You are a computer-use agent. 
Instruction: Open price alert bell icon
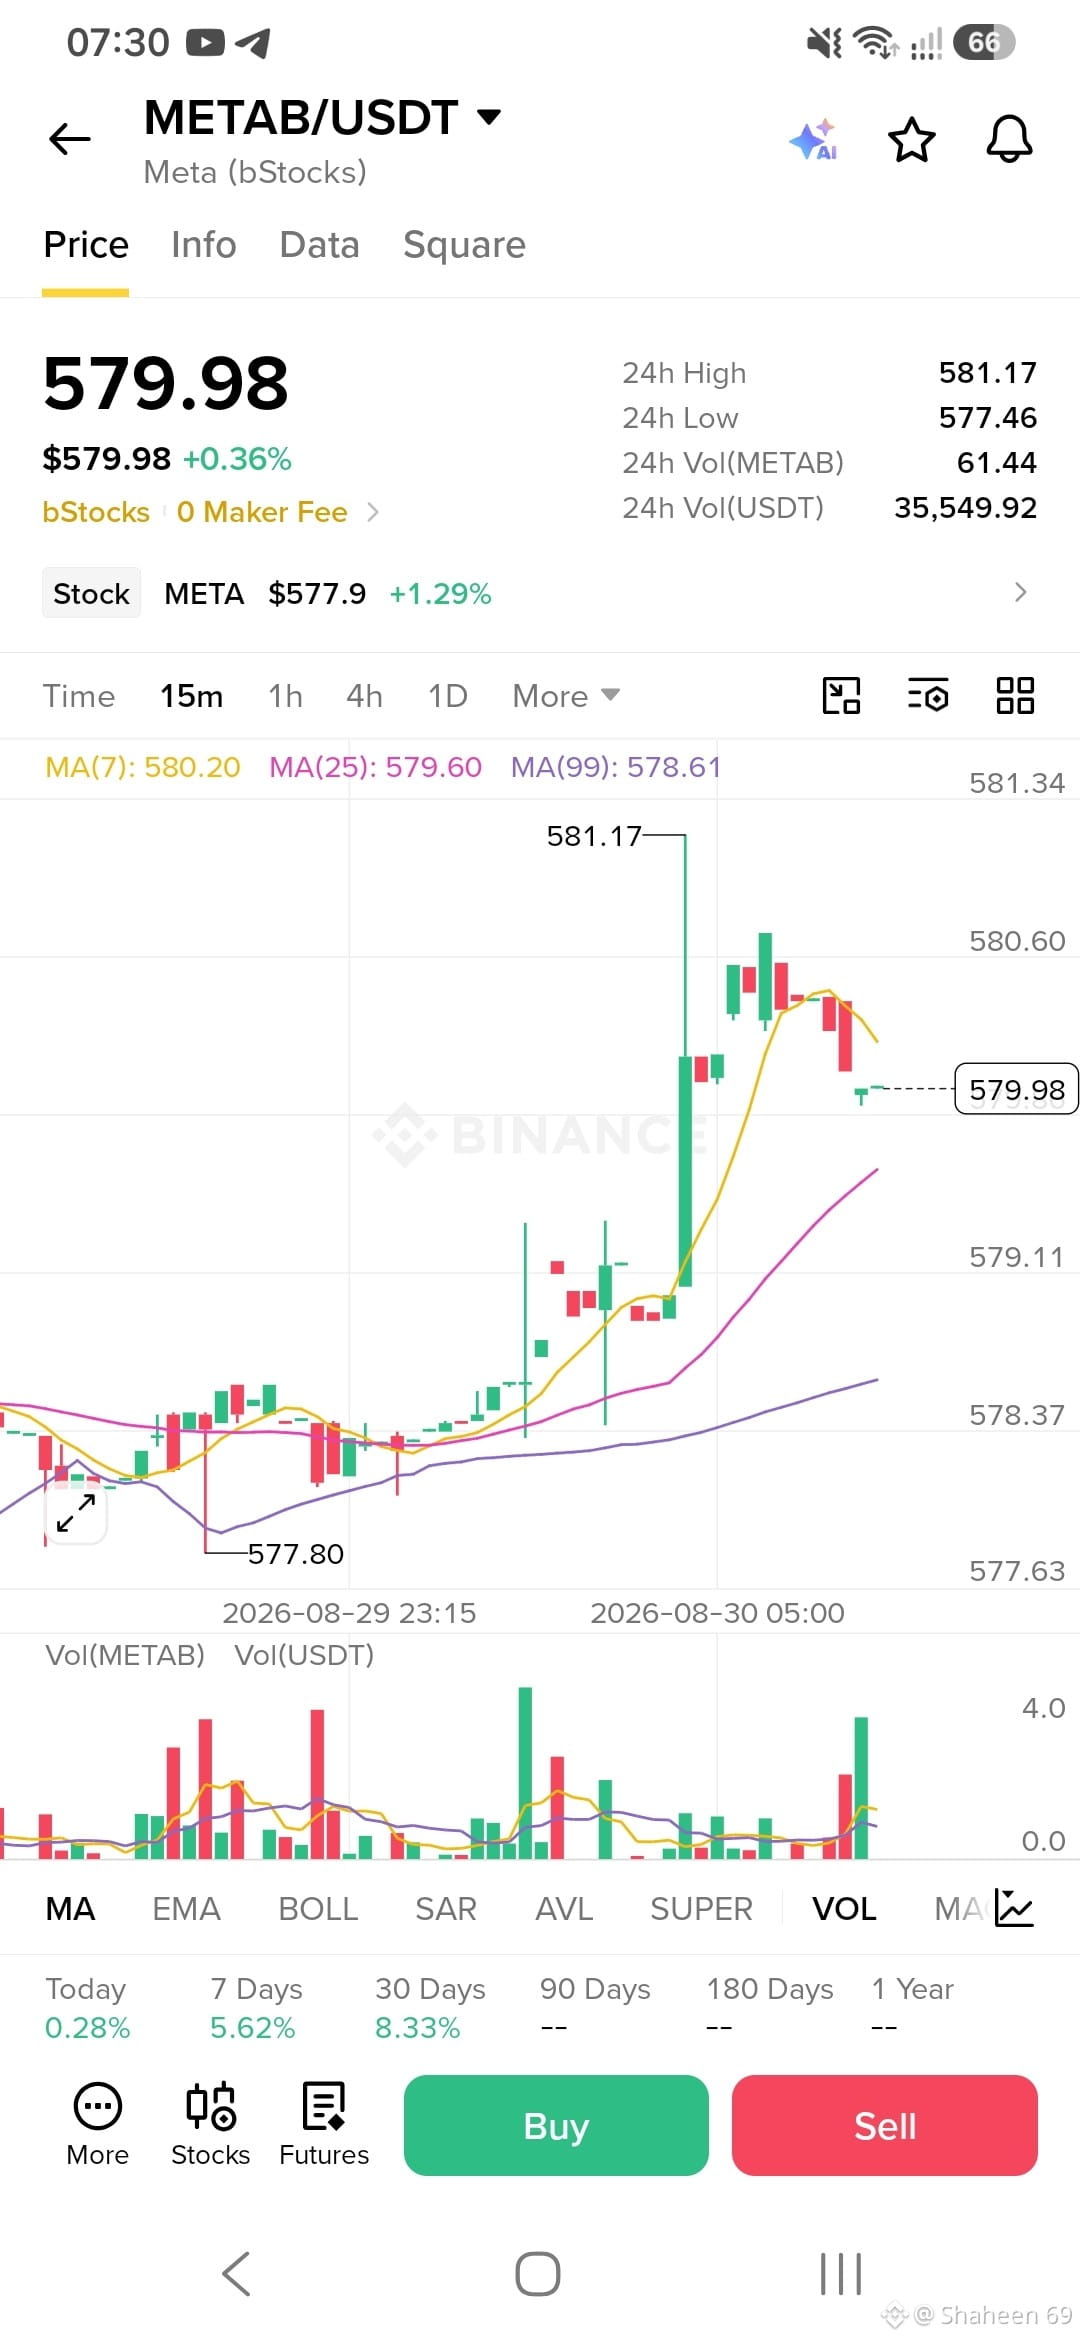tap(1009, 139)
